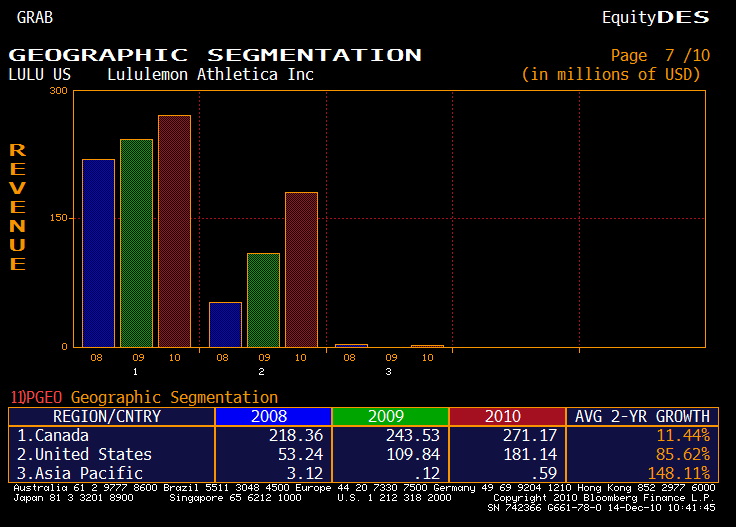The width and height of the screenshot is (736, 527).
Task: Click Asia Pacific 2010 value .59
Action: point(544,473)
